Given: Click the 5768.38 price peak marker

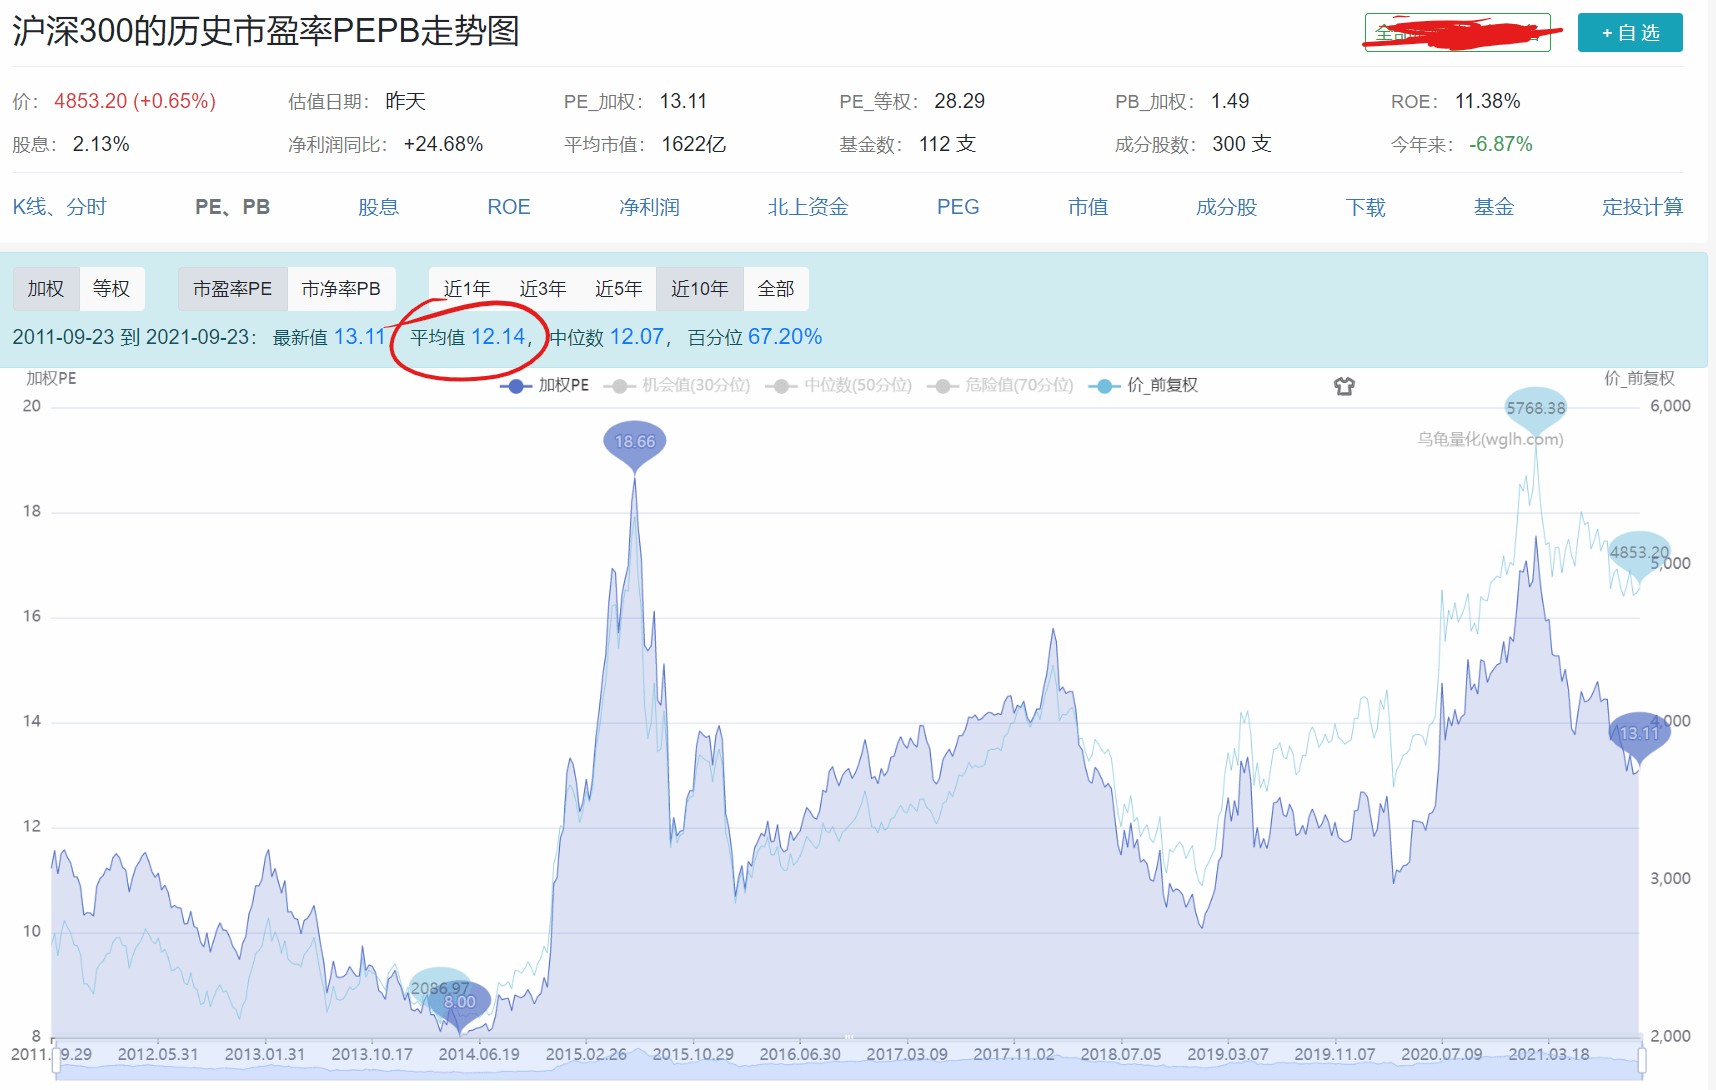Looking at the screenshot, I should click(1535, 408).
